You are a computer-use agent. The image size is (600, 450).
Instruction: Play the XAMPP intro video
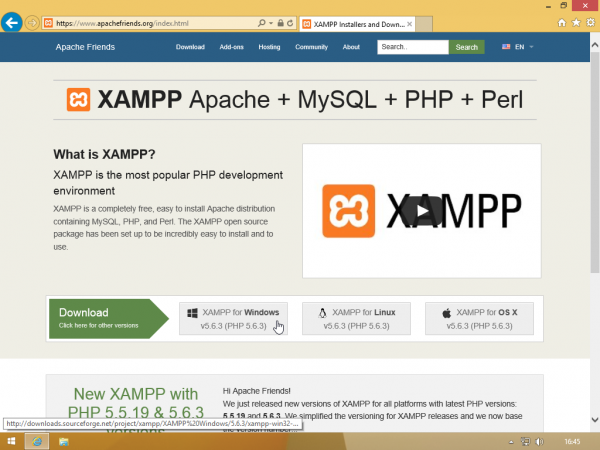(x=422, y=210)
